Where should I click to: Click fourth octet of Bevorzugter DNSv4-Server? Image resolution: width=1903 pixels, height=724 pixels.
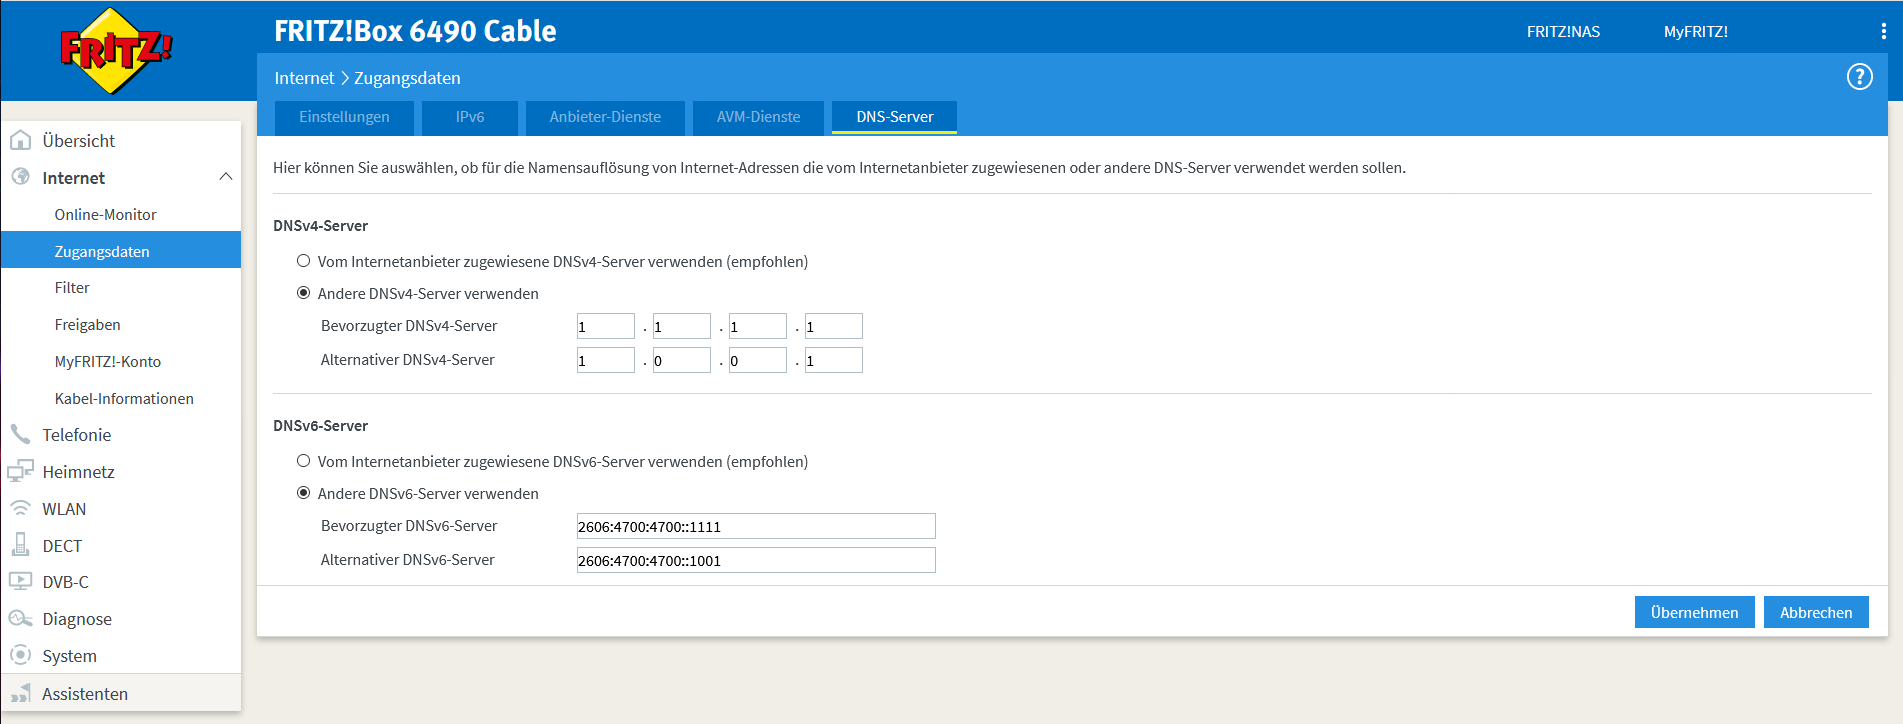point(834,326)
